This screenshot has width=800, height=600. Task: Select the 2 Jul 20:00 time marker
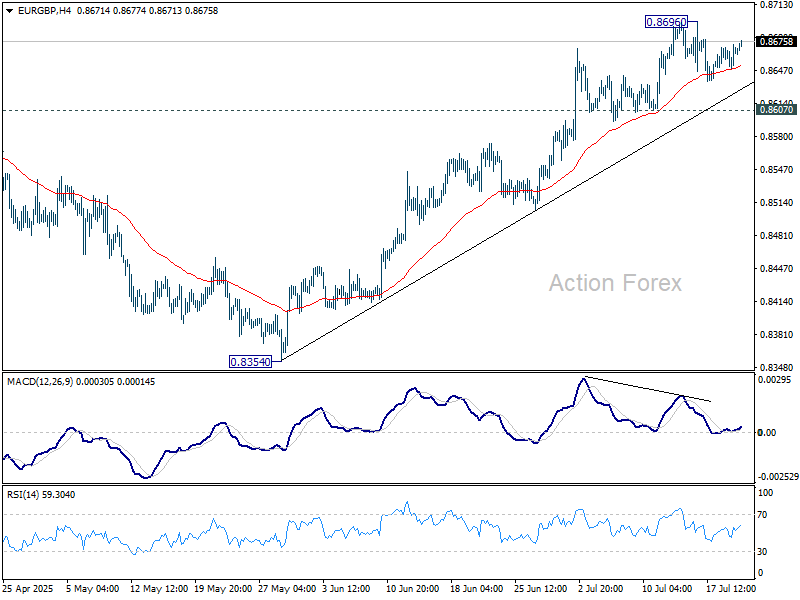coord(601,588)
